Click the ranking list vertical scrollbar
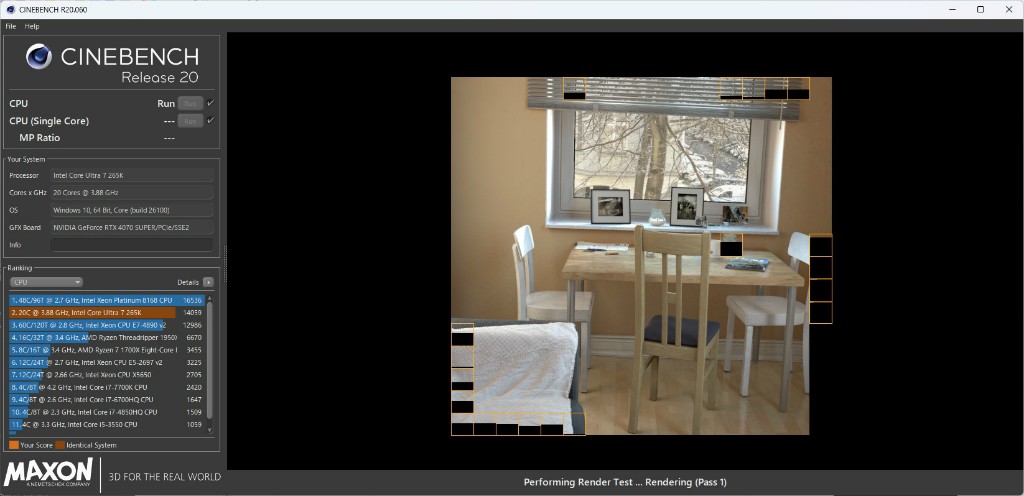1024x496 pixels. tap(210, 360)
